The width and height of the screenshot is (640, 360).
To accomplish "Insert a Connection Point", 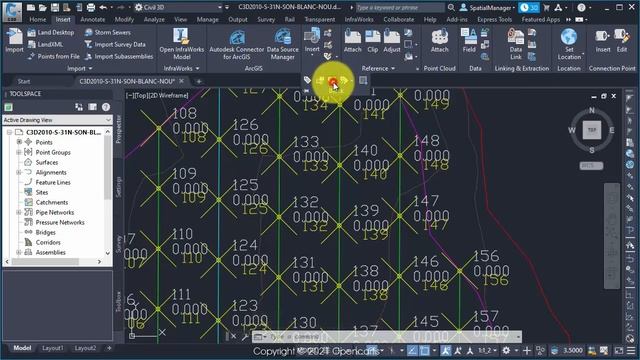I will [602, 41].
